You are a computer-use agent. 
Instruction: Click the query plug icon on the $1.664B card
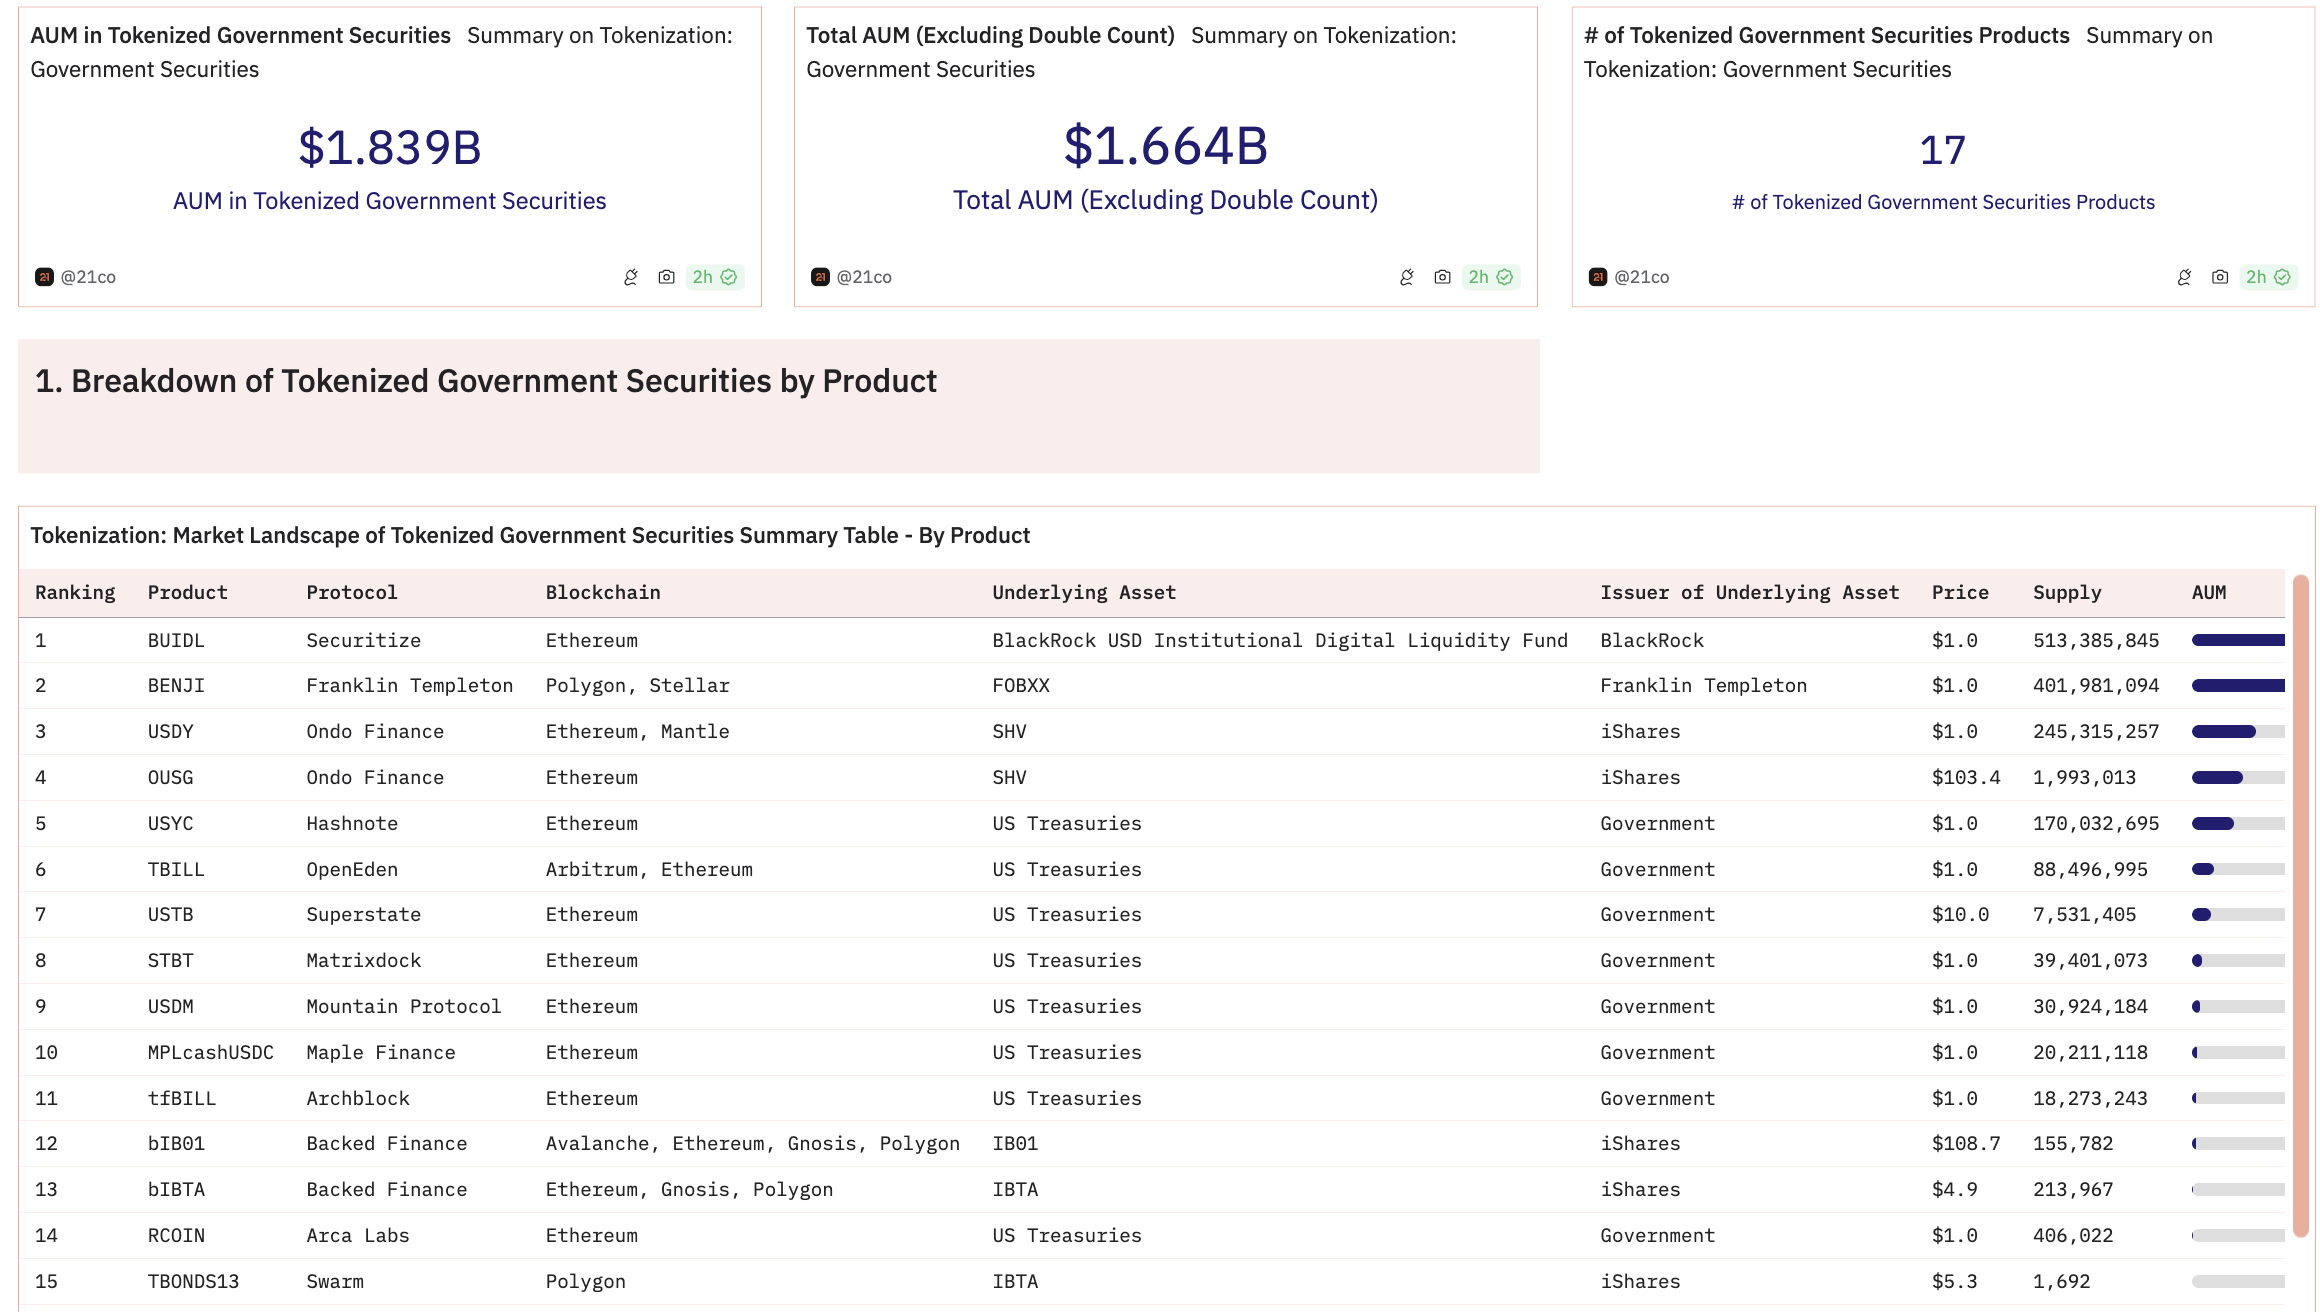[1407, 277]
